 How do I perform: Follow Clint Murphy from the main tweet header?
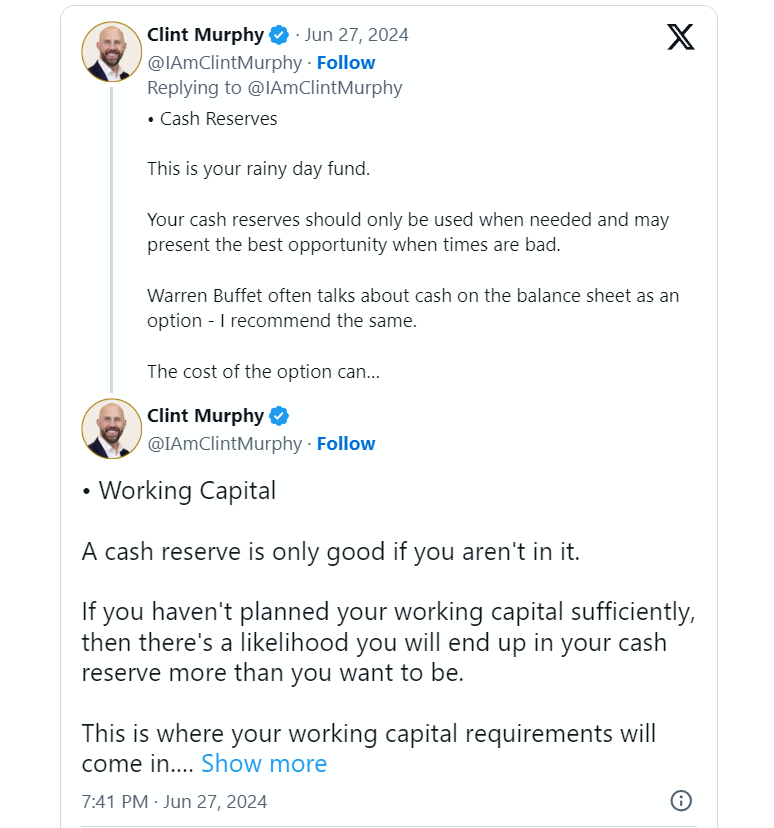pyautogui.click(x=346, y=444)
